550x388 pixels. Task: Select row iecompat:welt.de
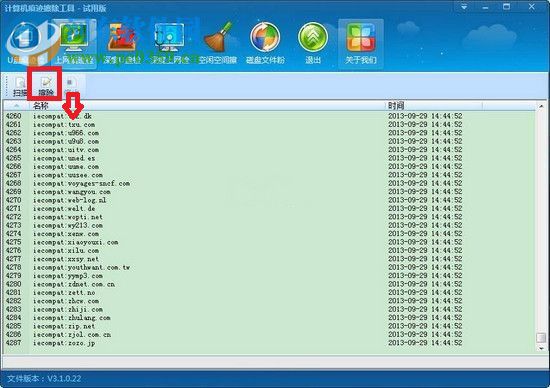(269, 209)
